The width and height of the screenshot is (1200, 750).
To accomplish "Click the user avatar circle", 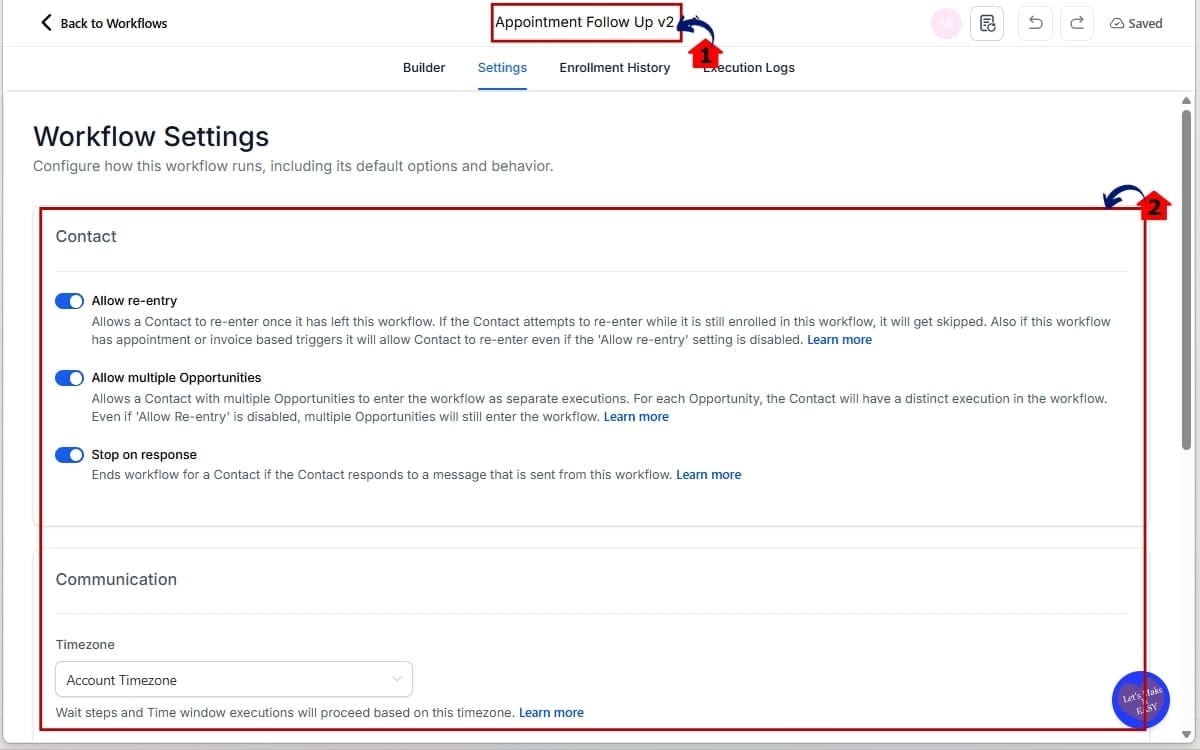I will [x=945, y=23].
